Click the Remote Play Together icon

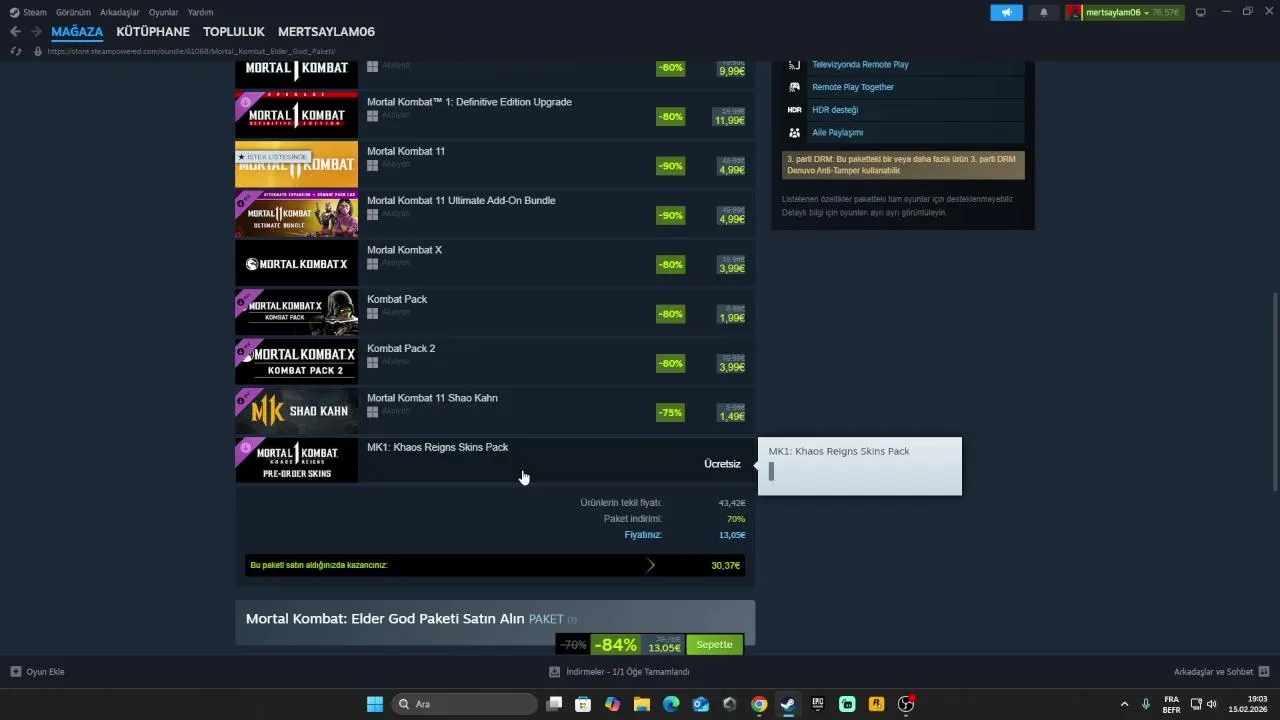794,87
